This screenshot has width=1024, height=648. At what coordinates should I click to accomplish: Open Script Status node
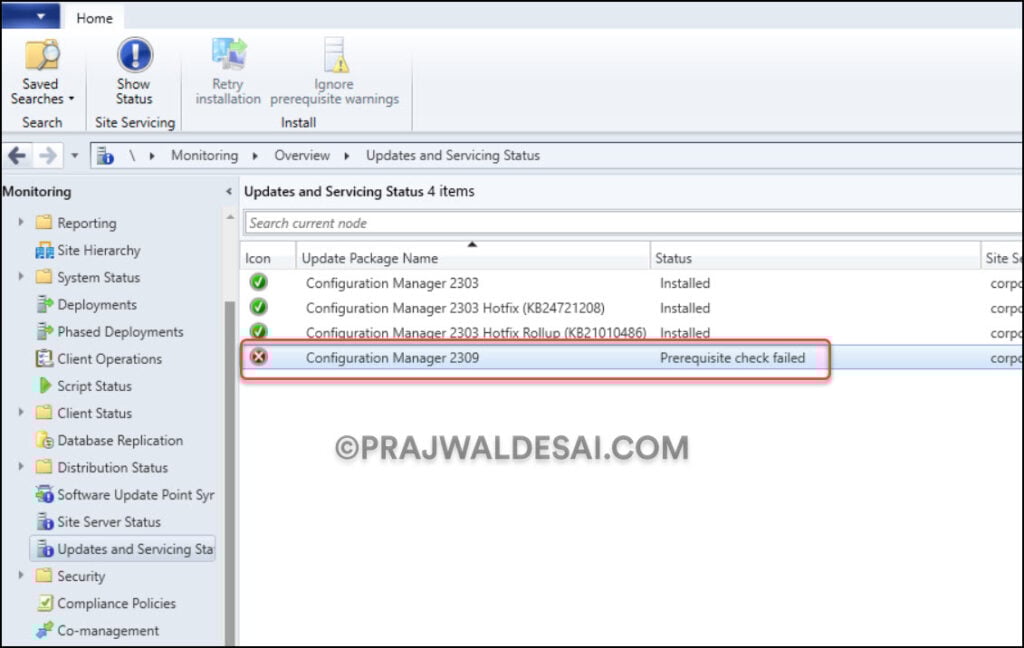coord(94,386)
